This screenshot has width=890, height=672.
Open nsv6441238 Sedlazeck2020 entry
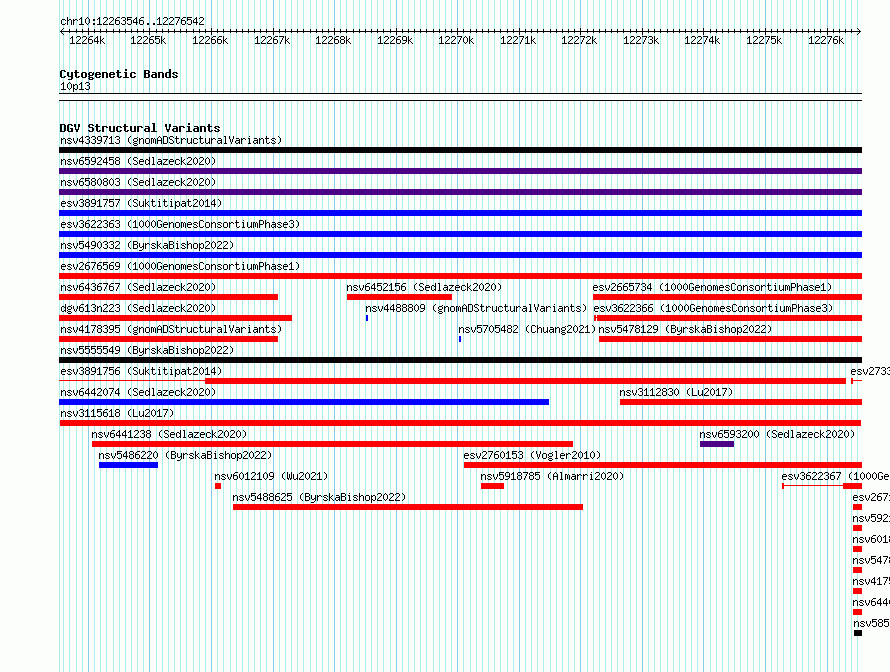click(x=169, y=434)
